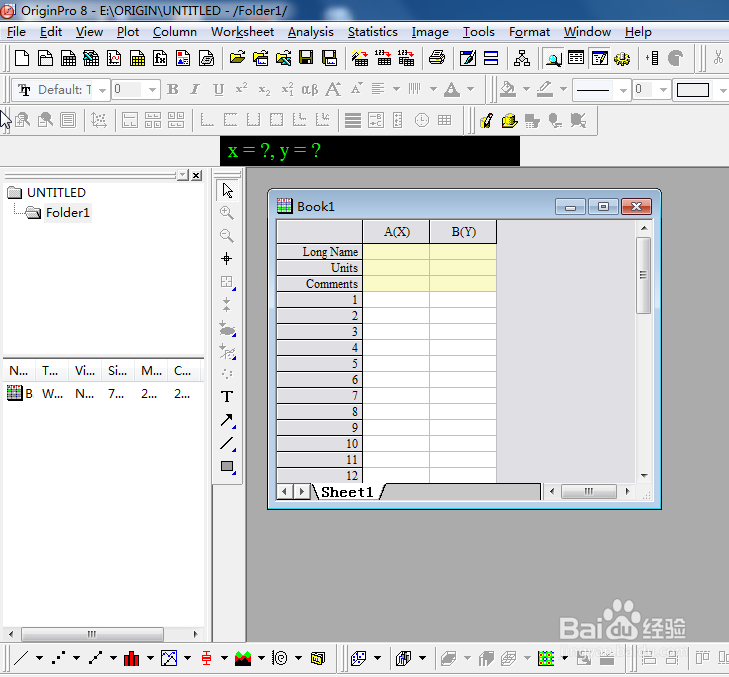This screenshot has width=729, height=677.
Task: Open the Statistics menu
Action: pyautogui.click(x=372, y=32)
